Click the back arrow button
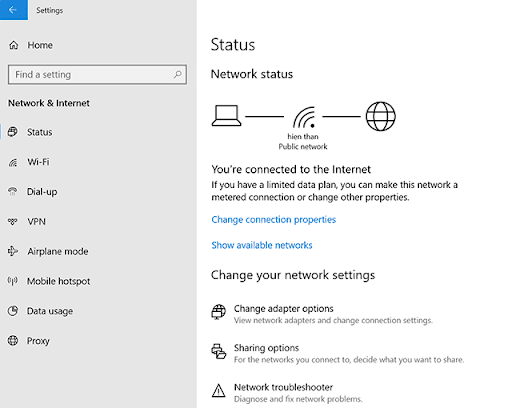 (14, 10)
